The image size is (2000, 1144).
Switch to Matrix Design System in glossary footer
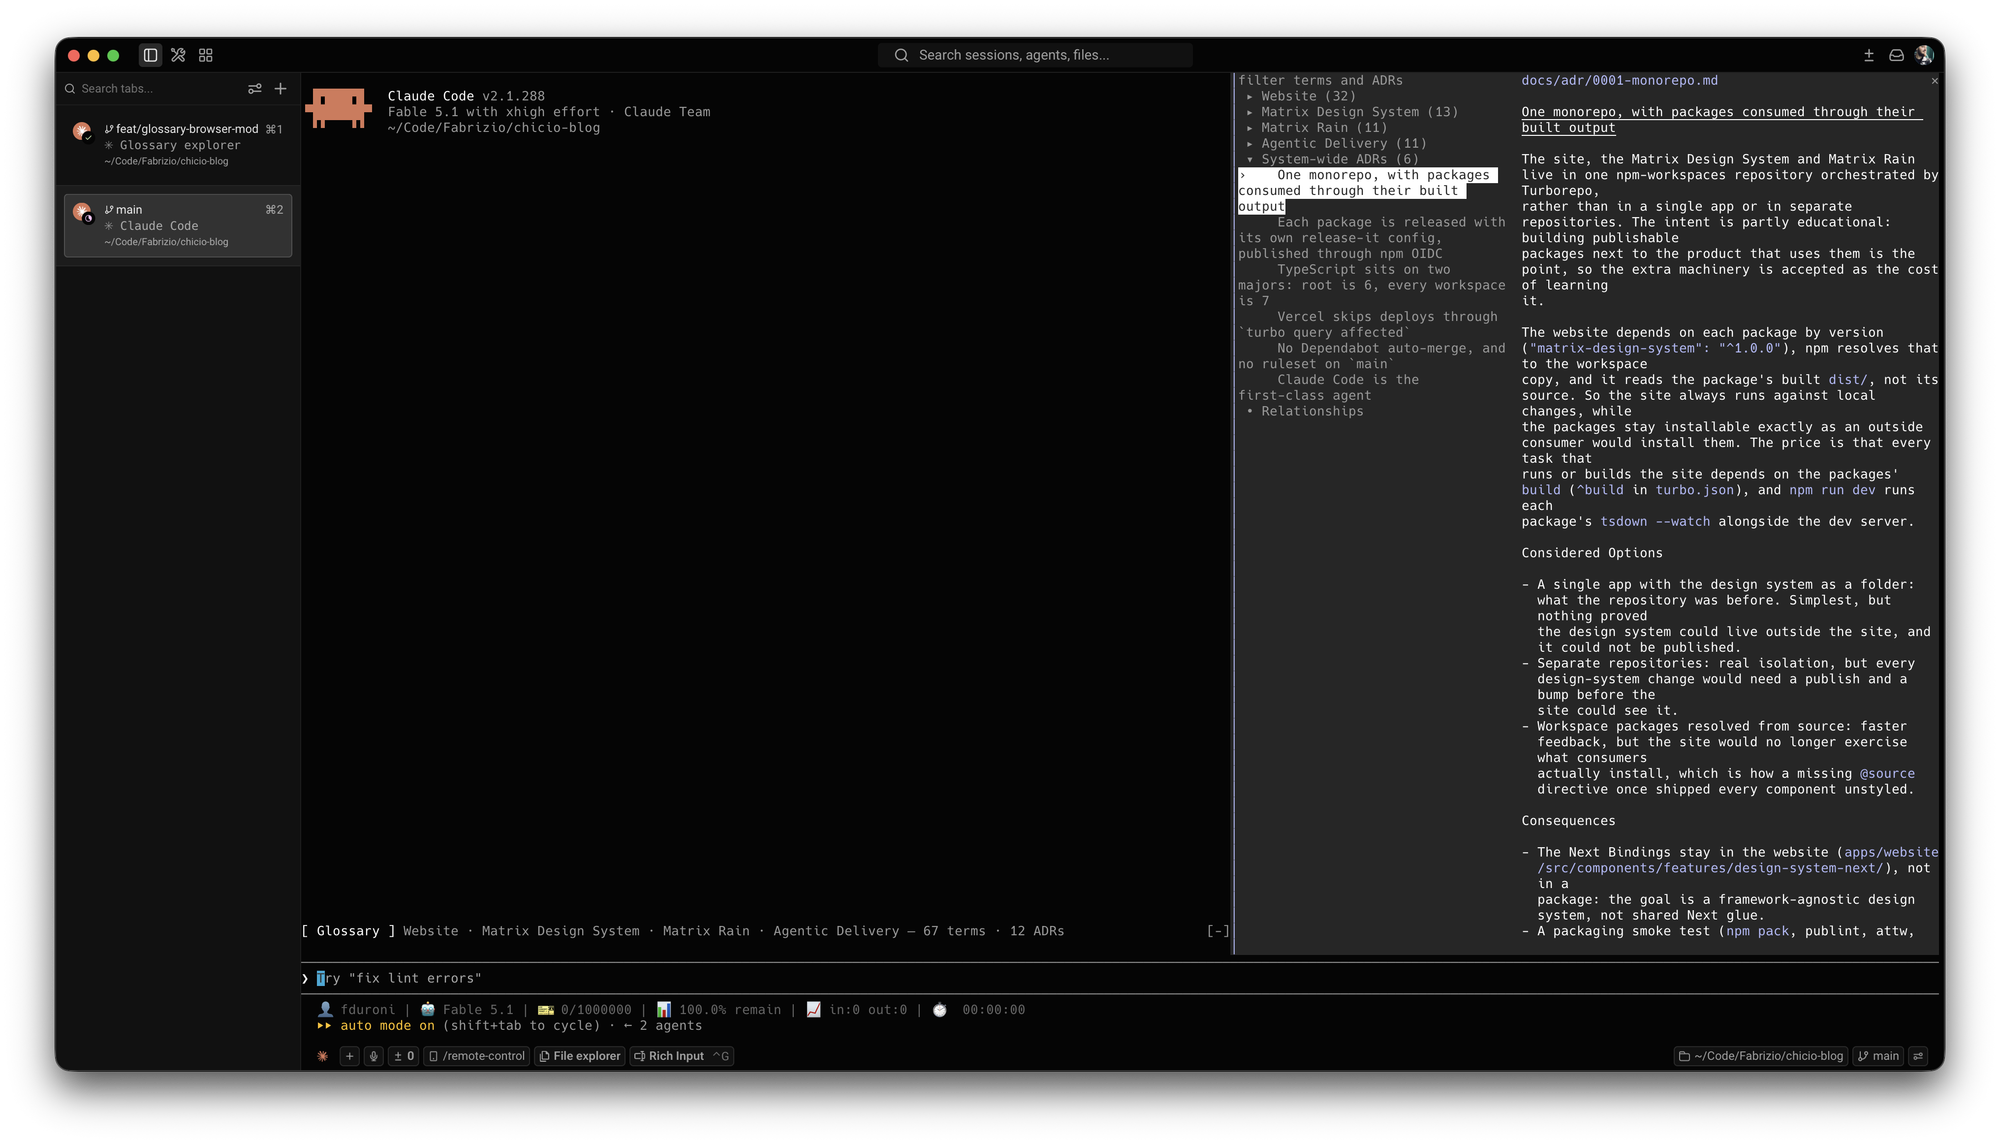561,931
